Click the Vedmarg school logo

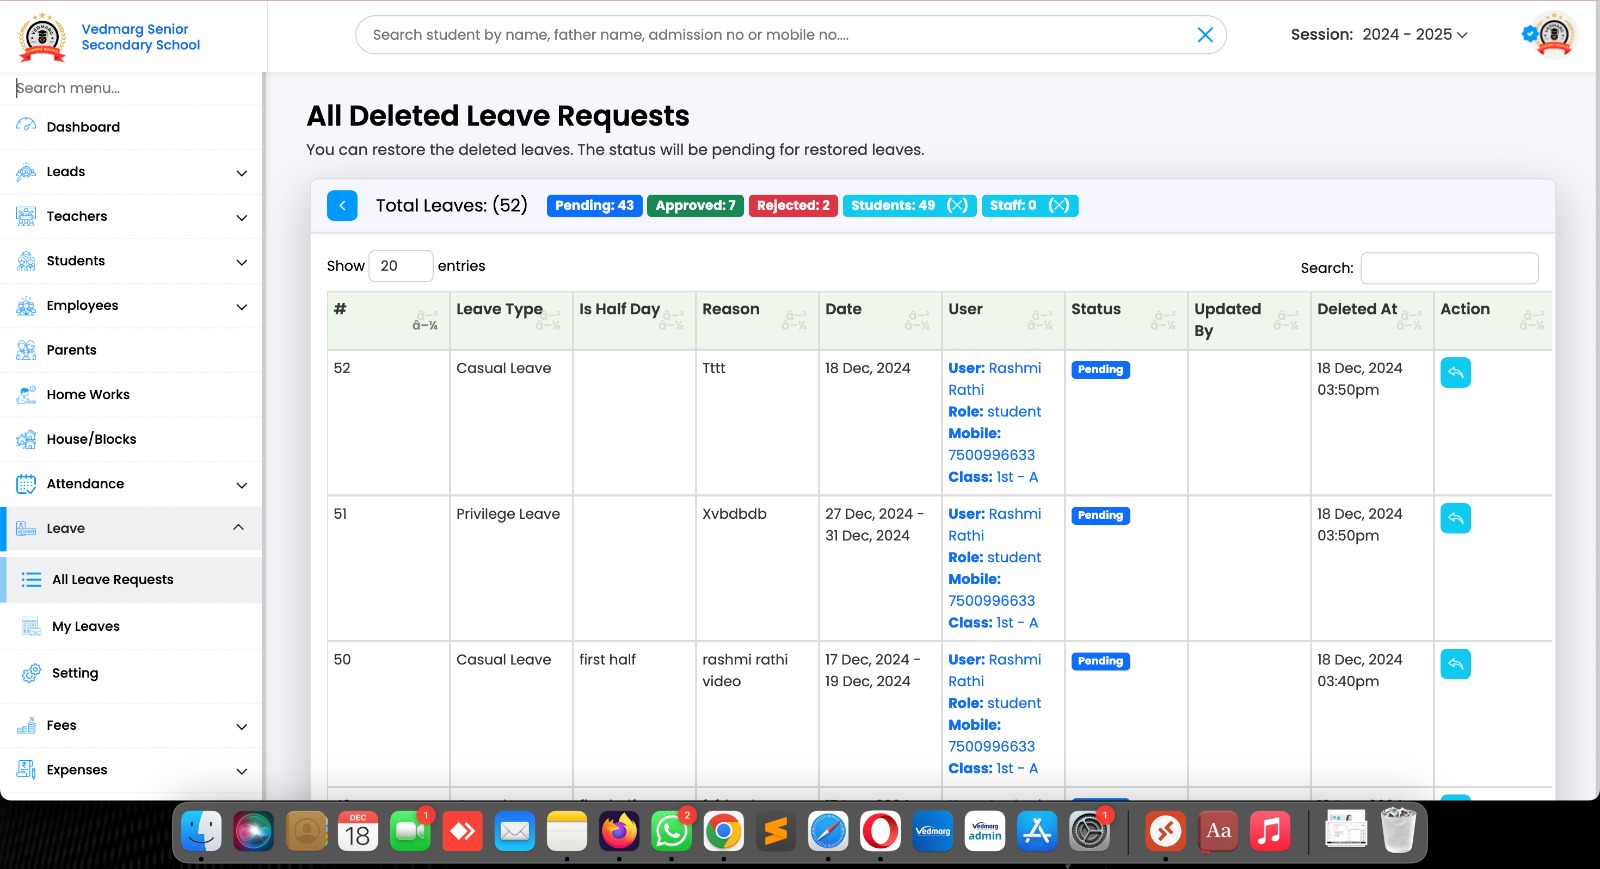click(x=43, y=37)
